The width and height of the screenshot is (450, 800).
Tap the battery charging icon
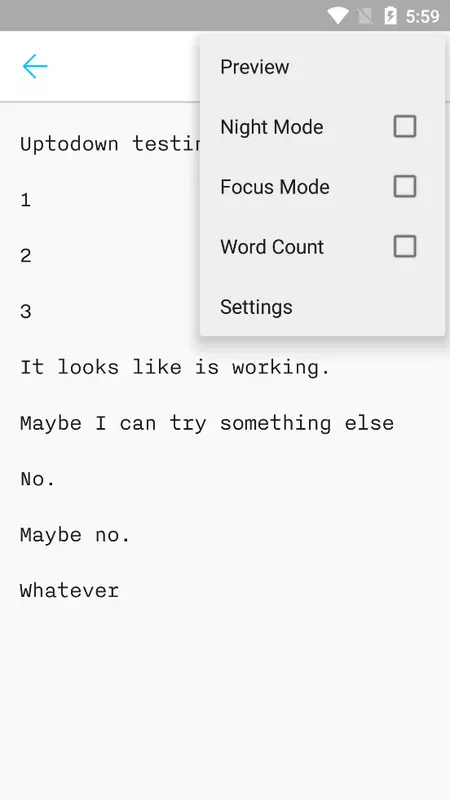(x=390, y=16)
